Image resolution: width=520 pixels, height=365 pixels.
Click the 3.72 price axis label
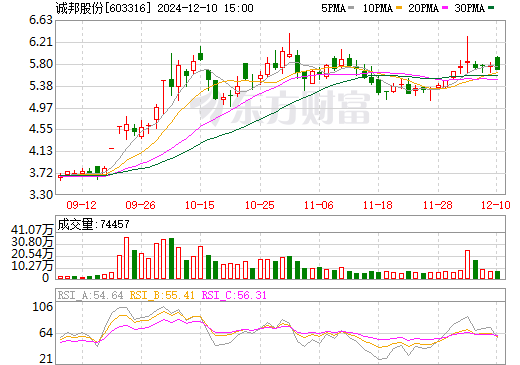pyautogui.click(x=41, y=173)
